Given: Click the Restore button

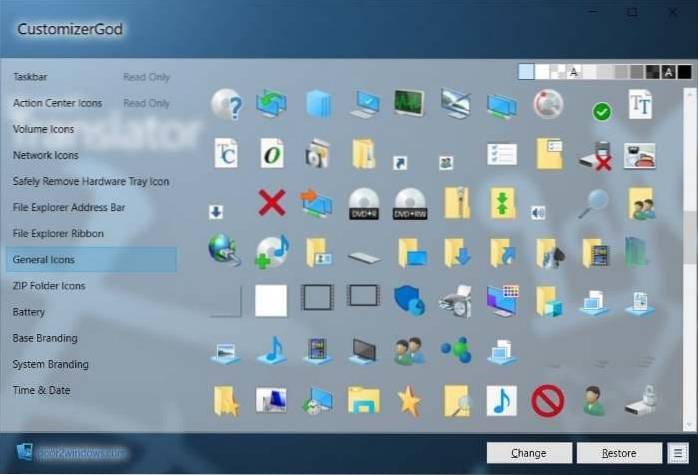Looking at the screenshot, I should (x=619, y=453).
